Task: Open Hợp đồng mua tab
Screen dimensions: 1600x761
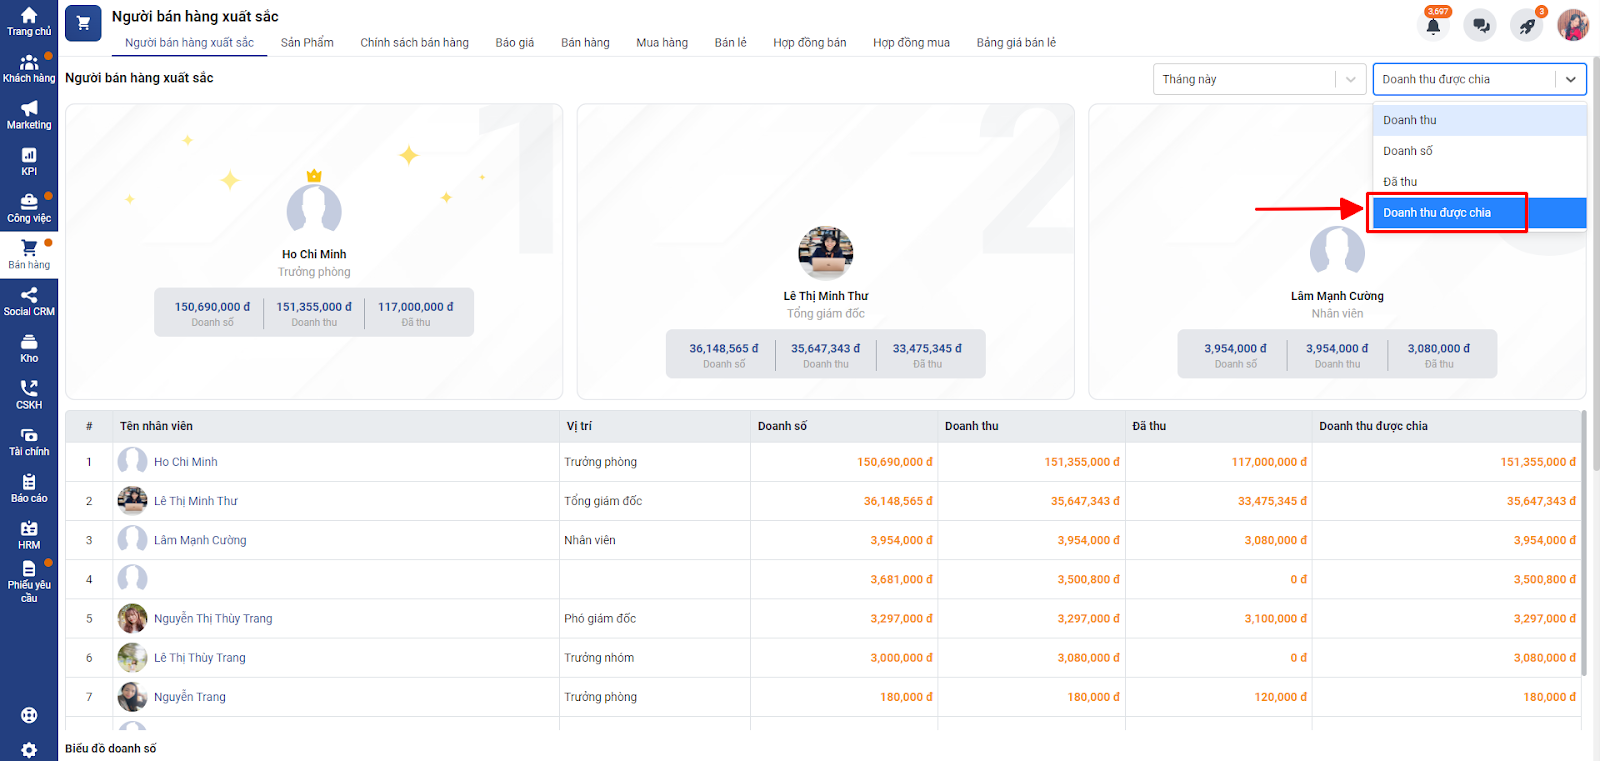Action: point(911,43)
